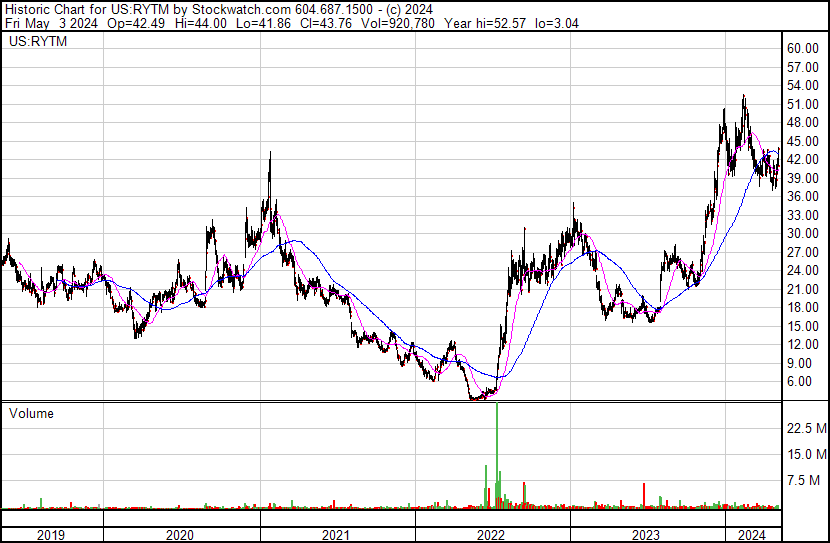830x543 pixels.
Task: Click the US:RYTM symbol label
Action: pos(38,41)
